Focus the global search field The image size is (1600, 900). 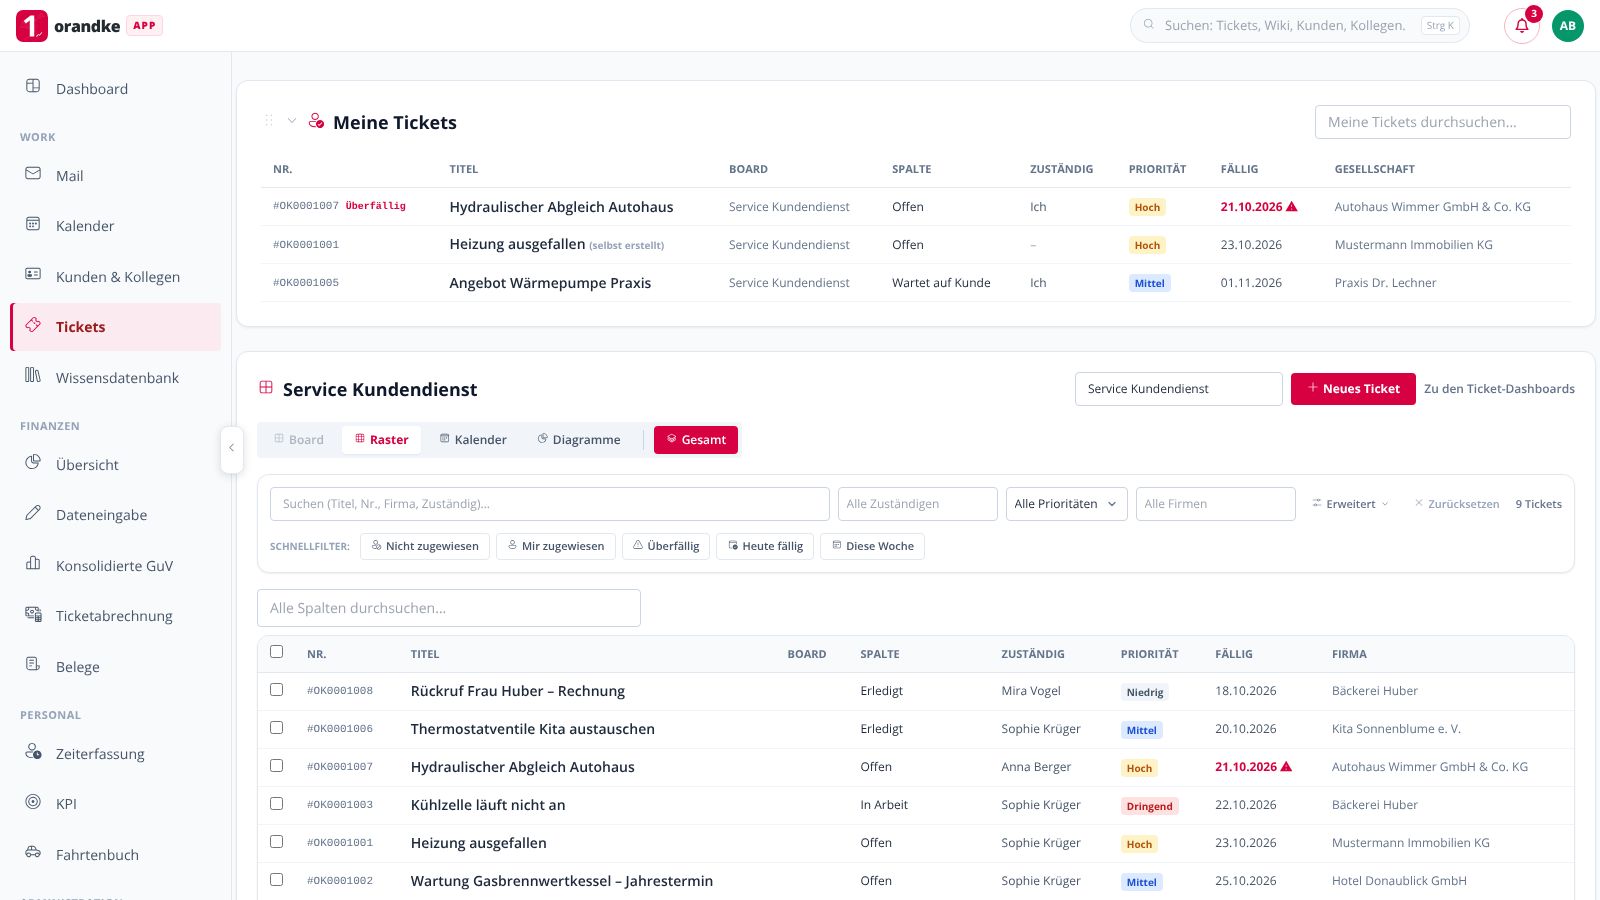click(1300, 26)
